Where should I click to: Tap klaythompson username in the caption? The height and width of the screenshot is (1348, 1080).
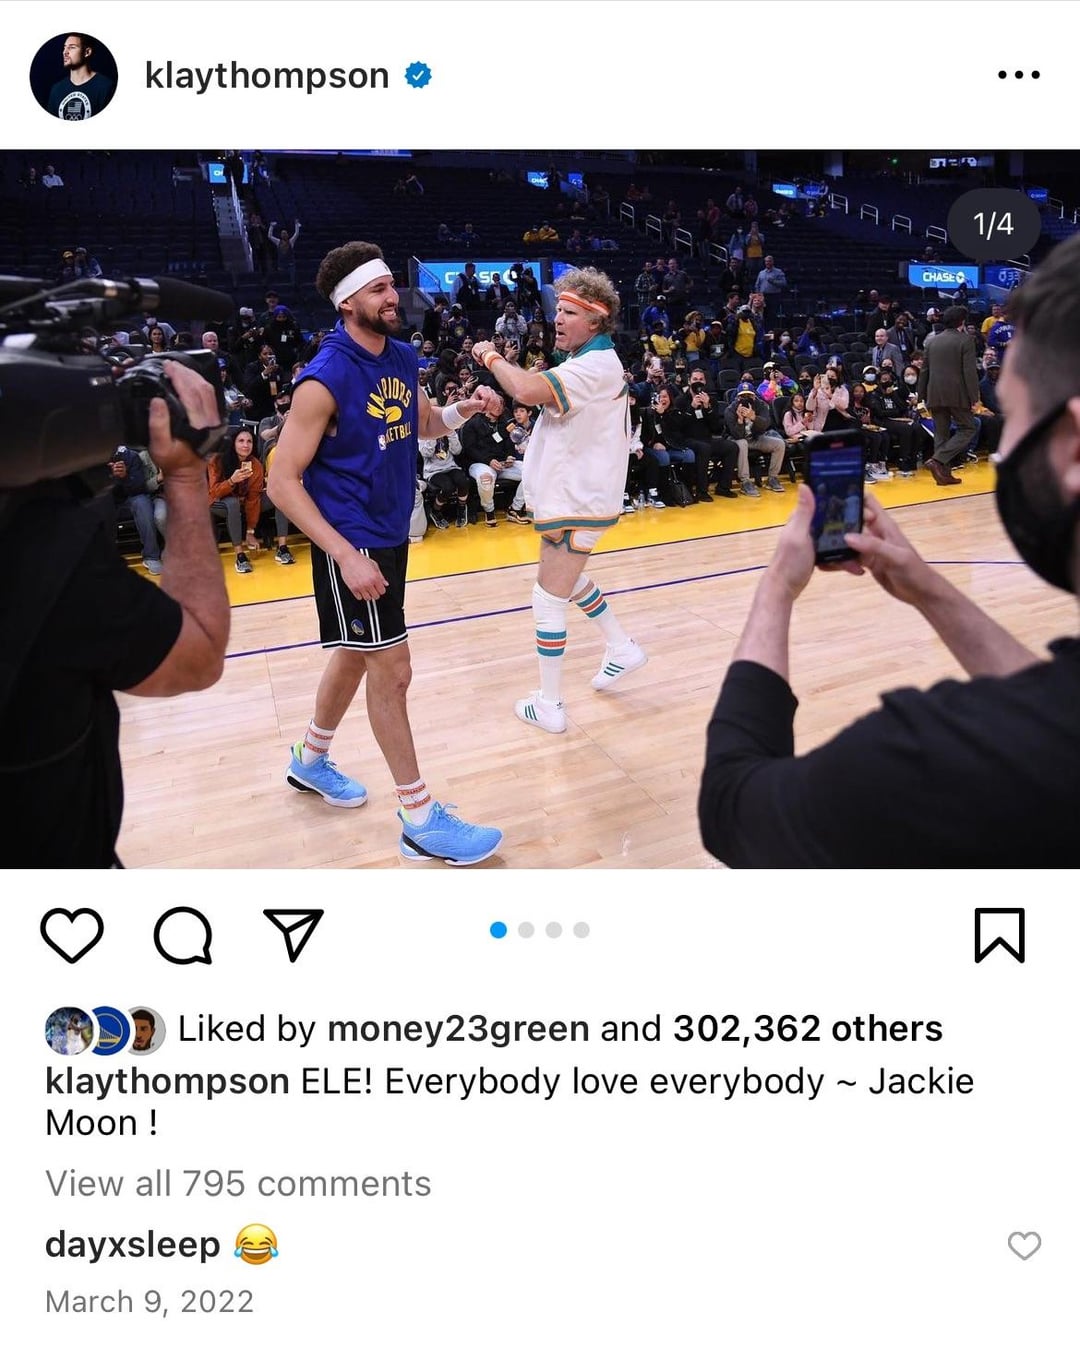167,1081
